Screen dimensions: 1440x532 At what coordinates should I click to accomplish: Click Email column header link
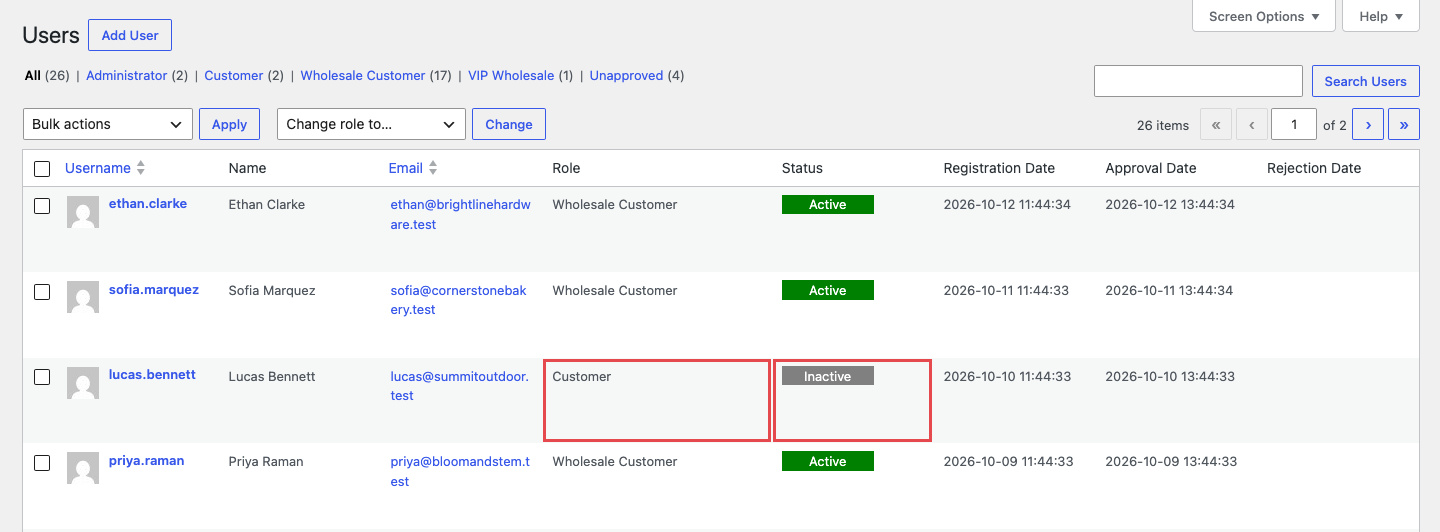tap(406, 168)
